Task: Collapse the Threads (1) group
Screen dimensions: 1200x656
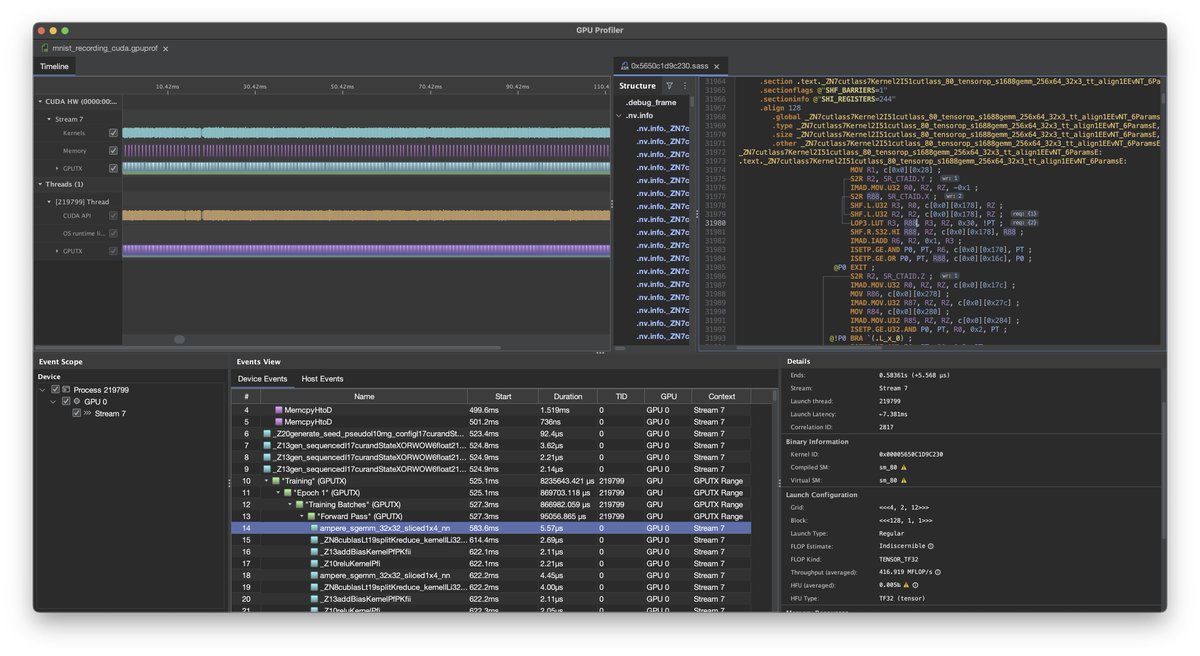Action: tap(40, 184)
